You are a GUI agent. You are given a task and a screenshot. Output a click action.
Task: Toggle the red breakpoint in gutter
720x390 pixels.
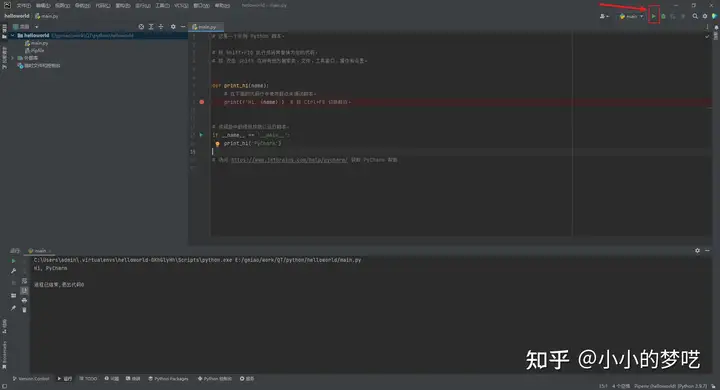point(202,102)
